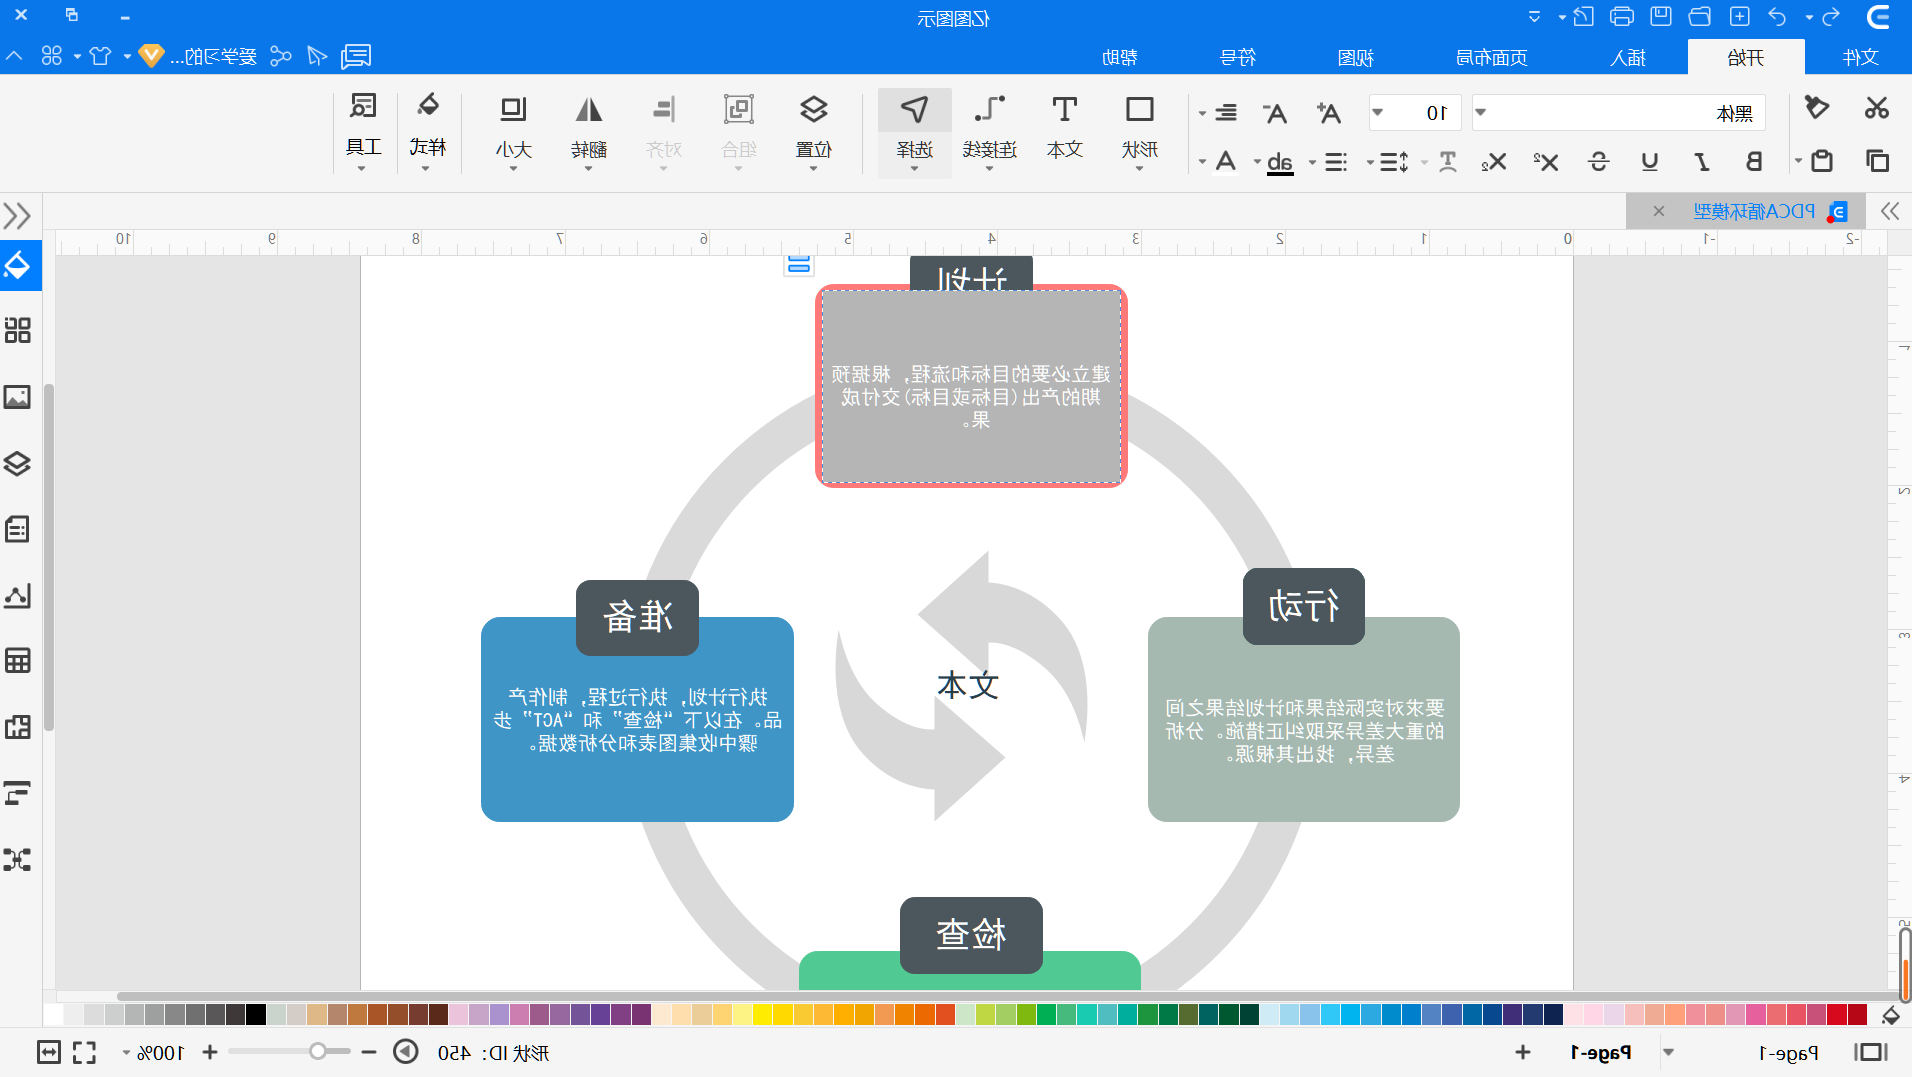
Task: Open the layers panel in sidebar
Action: [x=17, y=464]
